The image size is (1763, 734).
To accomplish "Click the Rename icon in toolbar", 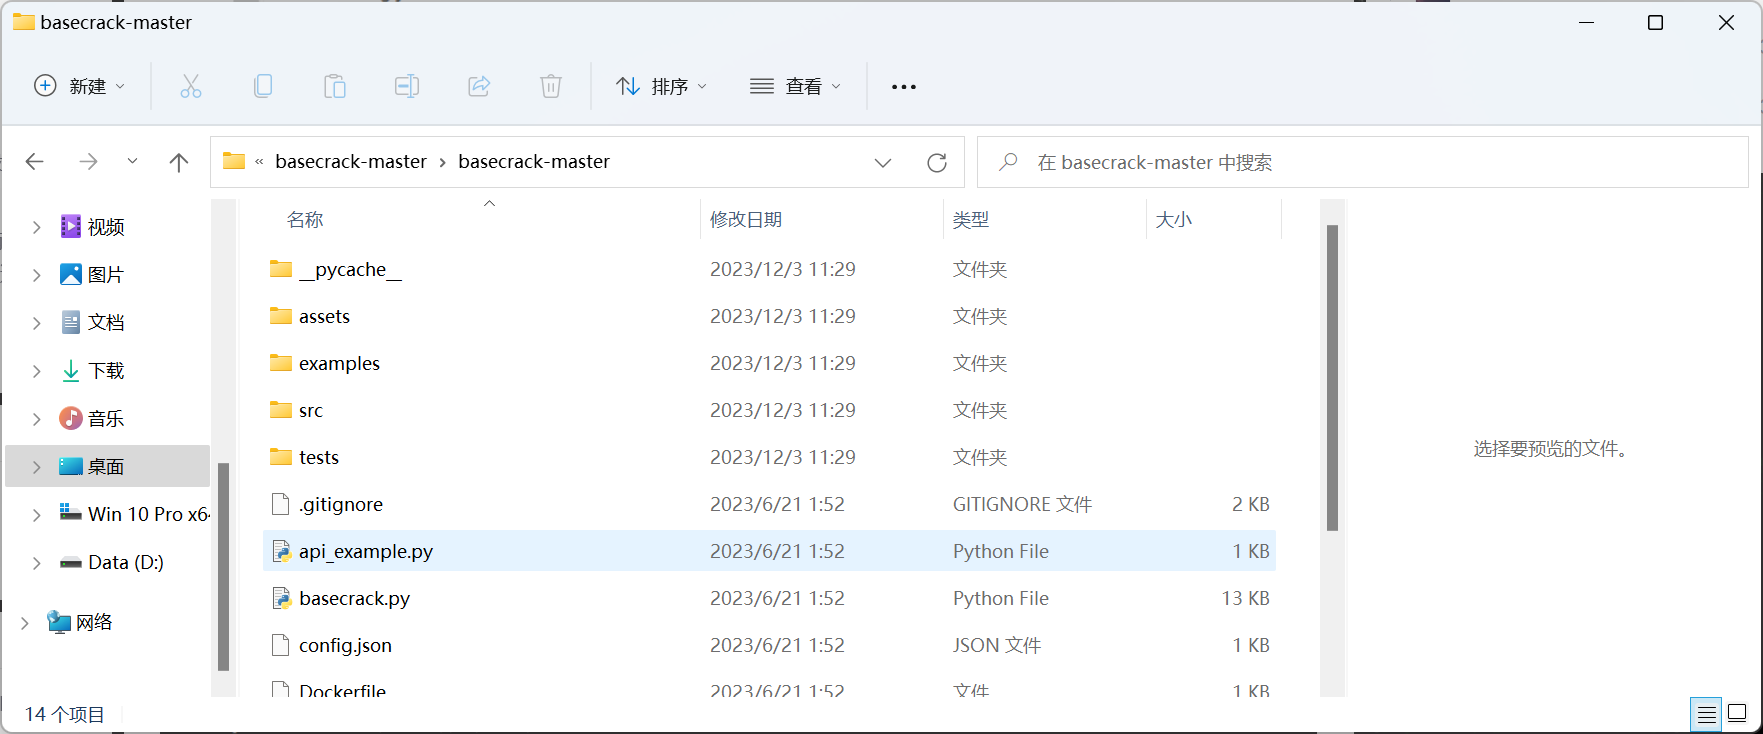I will point(407,87).
